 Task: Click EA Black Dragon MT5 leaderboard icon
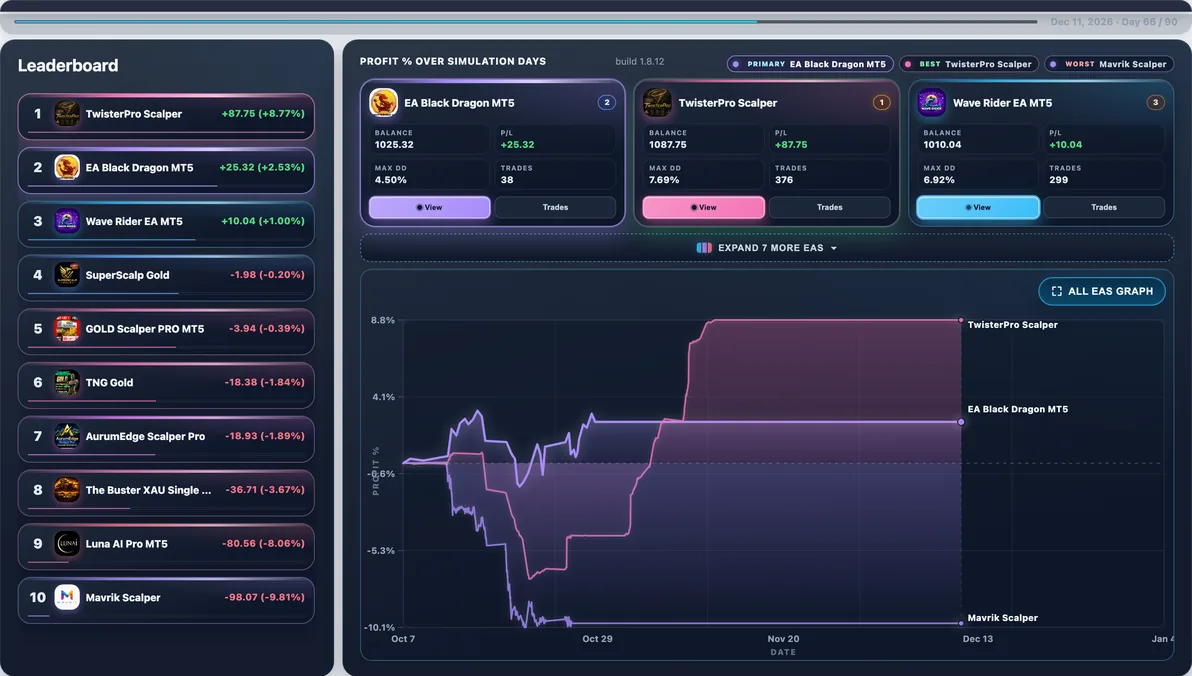tap(67, 167)
